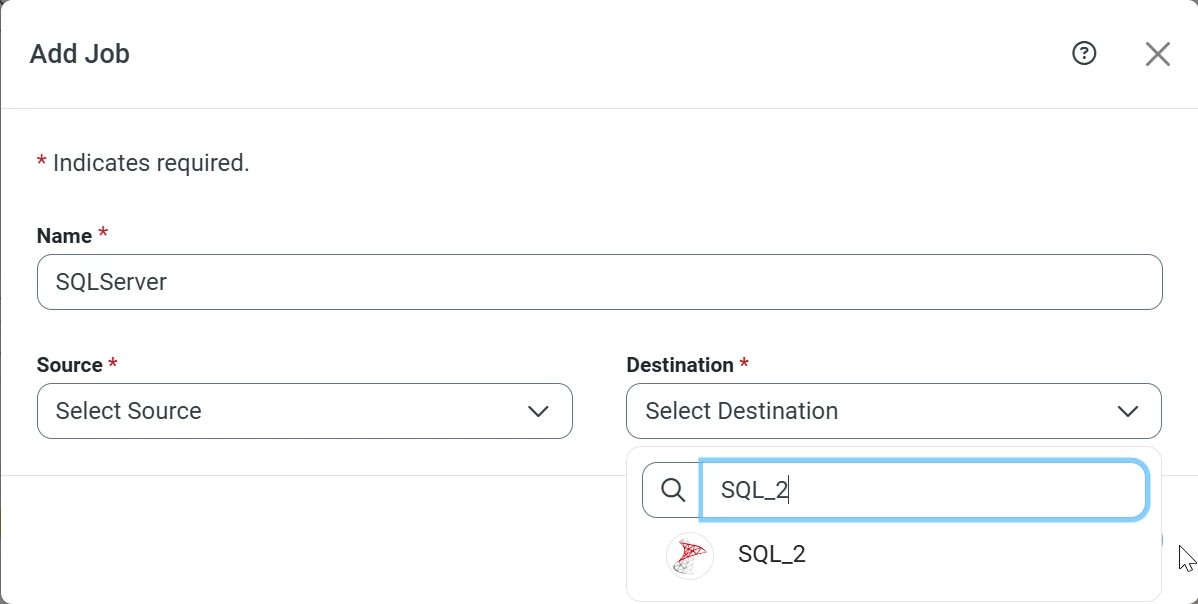Click the Destination field label
The width and height of the screenshot is (1198, 604).
tap(680, 365)
